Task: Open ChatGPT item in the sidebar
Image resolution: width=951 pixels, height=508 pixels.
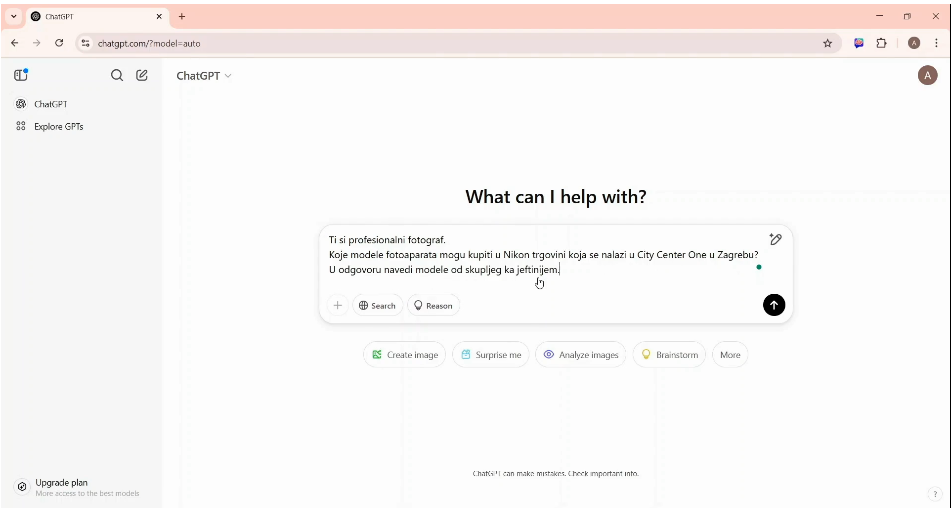Action: (x=81, y=104)
